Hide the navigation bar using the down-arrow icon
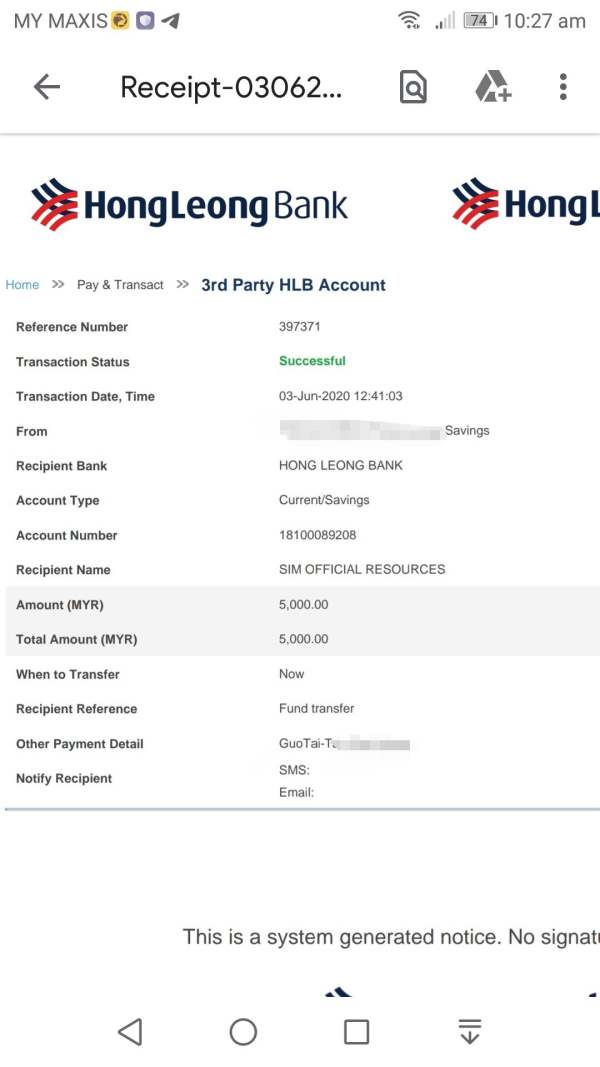Screen dimensions: 600x1067 tap(470, 1032)
